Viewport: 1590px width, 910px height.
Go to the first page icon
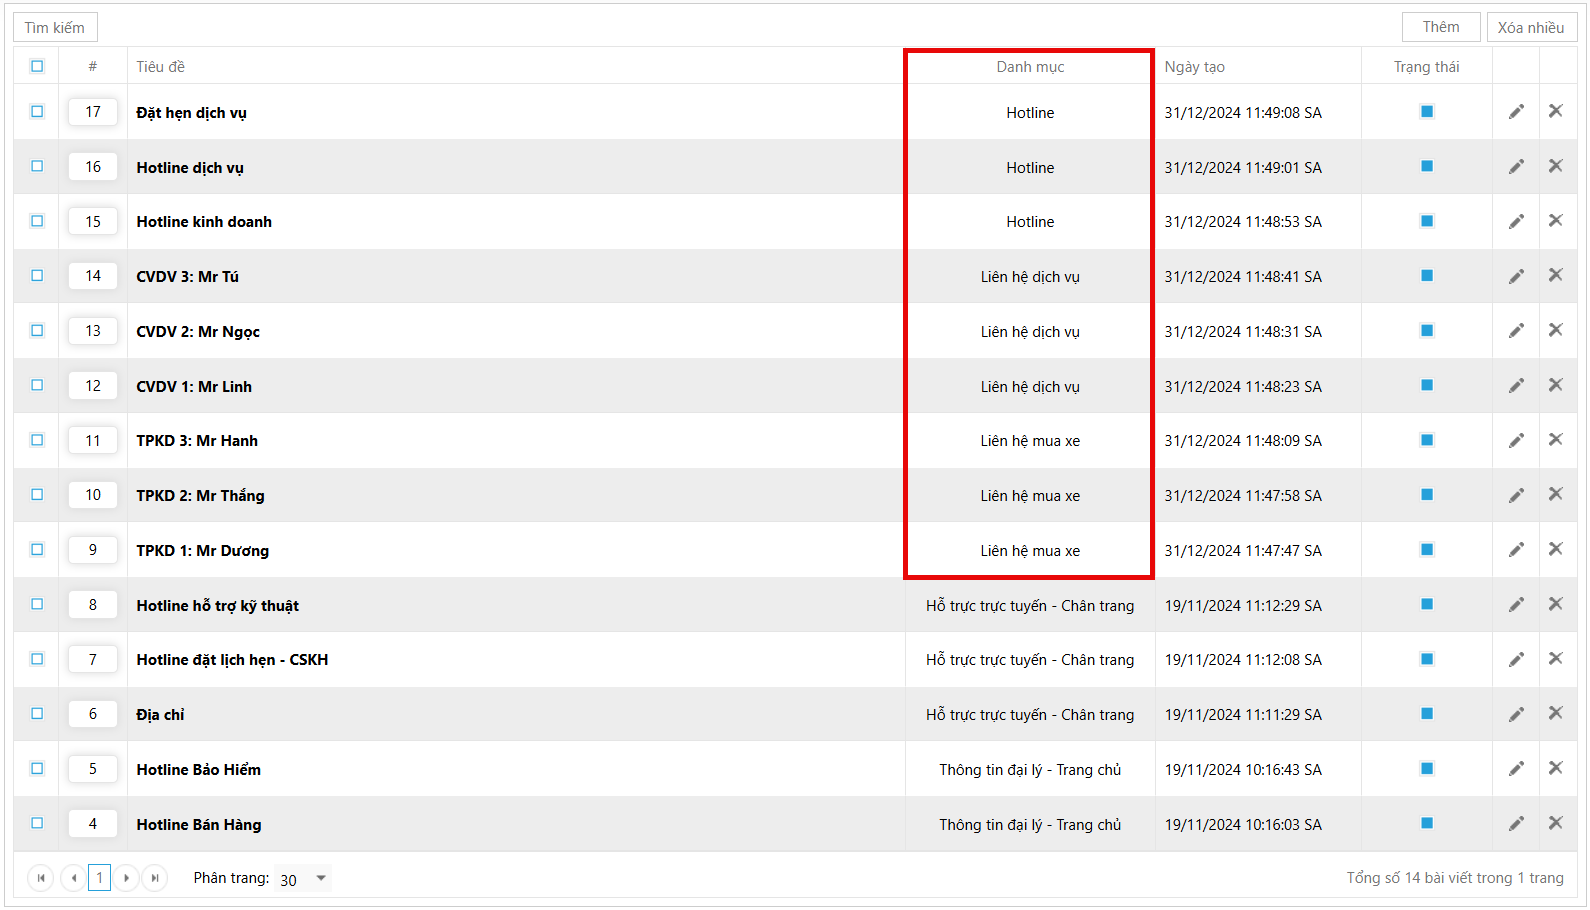(x=41, y=878)
